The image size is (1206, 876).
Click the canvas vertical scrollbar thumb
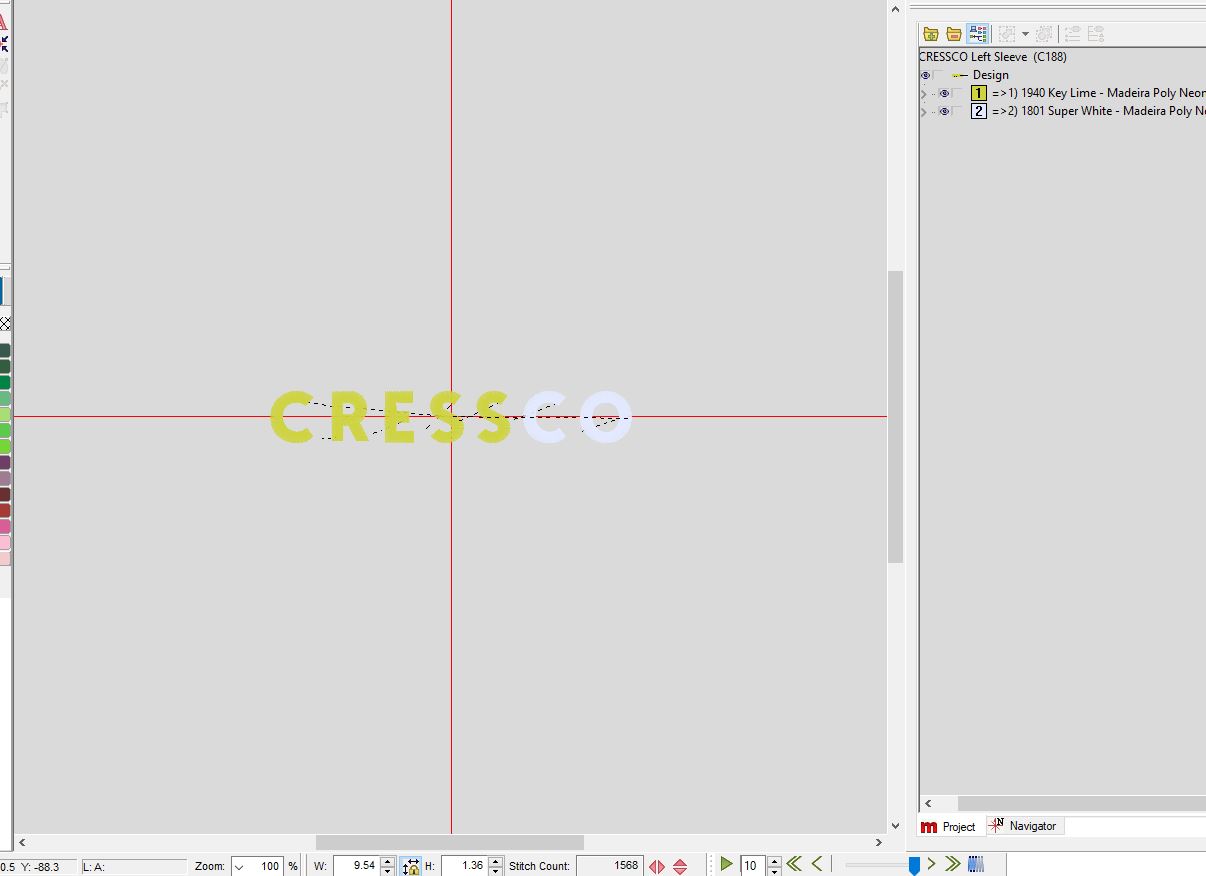[895, 417]
